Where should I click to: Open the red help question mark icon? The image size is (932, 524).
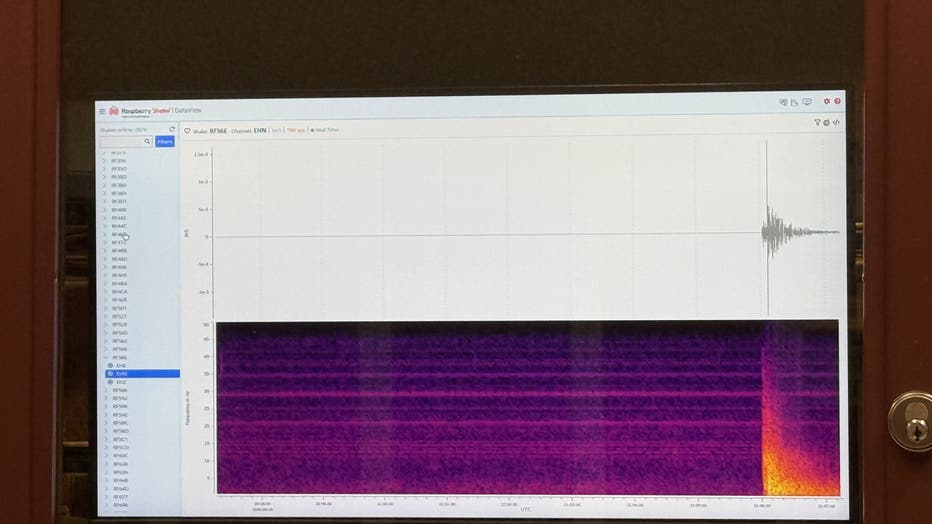click(837, 102)
